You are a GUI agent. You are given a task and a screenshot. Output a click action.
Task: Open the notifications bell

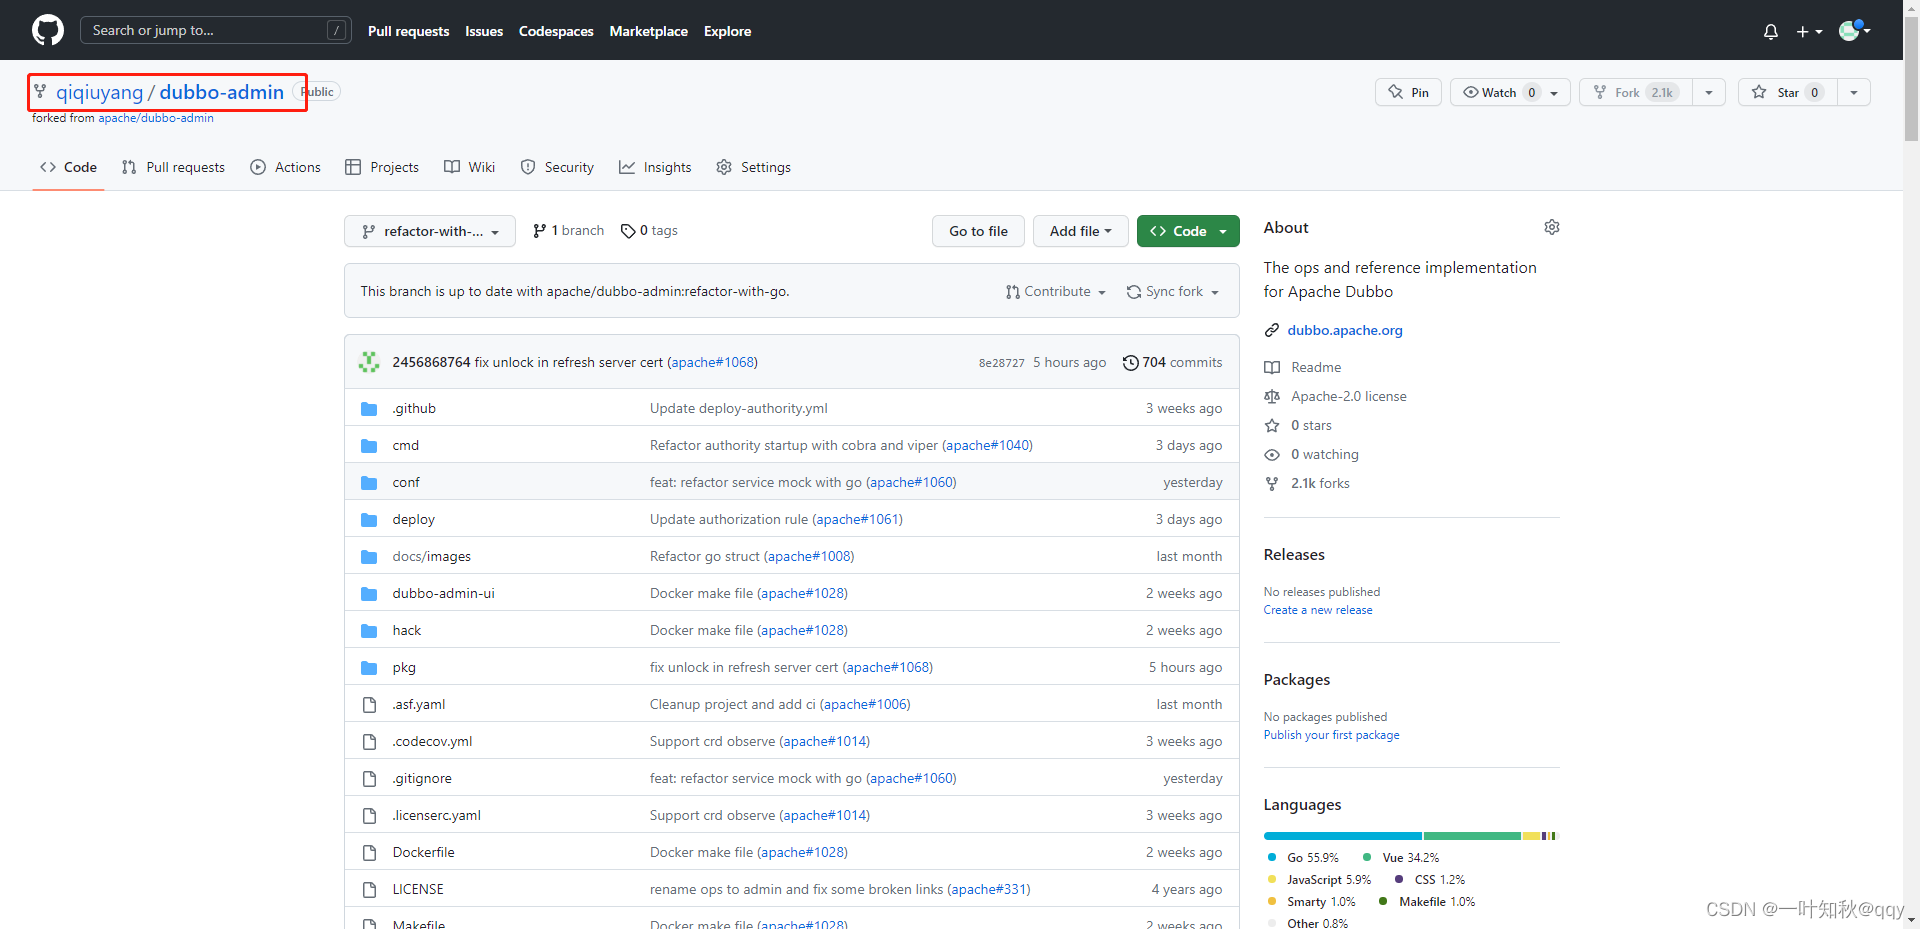tap(1770, 31)
